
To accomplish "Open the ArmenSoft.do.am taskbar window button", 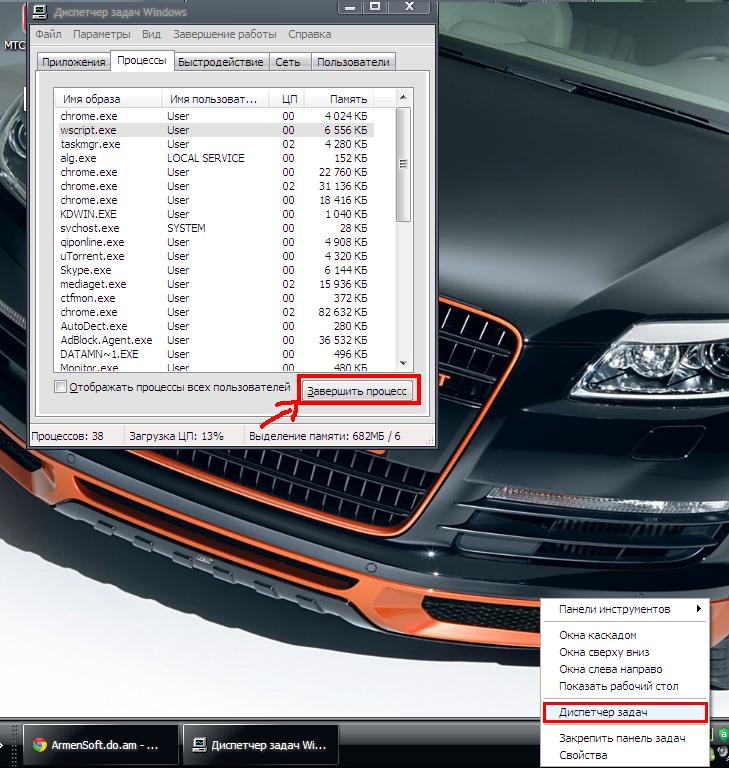I will 100,745.
